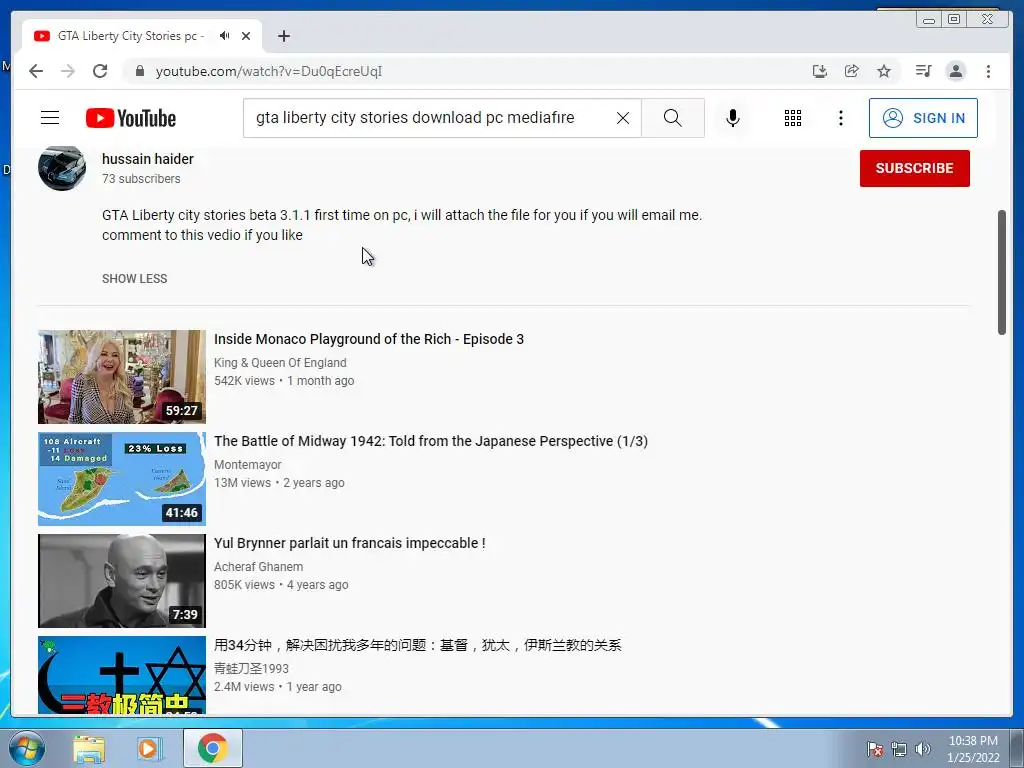Share this page from the address bar
Screen dimensions: 1024x768
tap(852, 71)
